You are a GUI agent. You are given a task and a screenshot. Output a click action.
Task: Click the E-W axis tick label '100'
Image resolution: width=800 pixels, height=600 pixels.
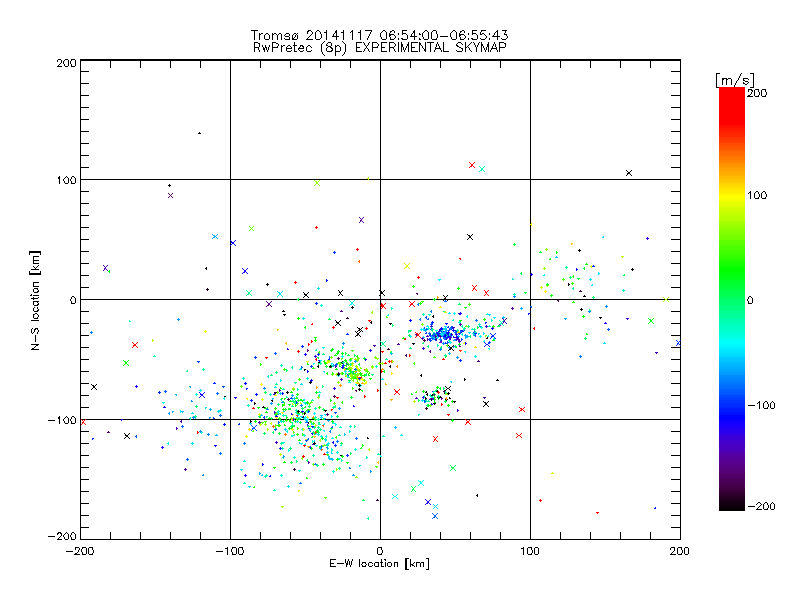tap(530, 551)
